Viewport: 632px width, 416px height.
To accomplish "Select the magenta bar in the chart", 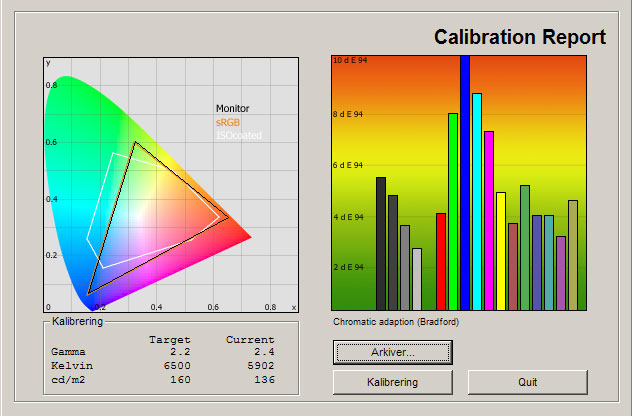I will (489, 220).
